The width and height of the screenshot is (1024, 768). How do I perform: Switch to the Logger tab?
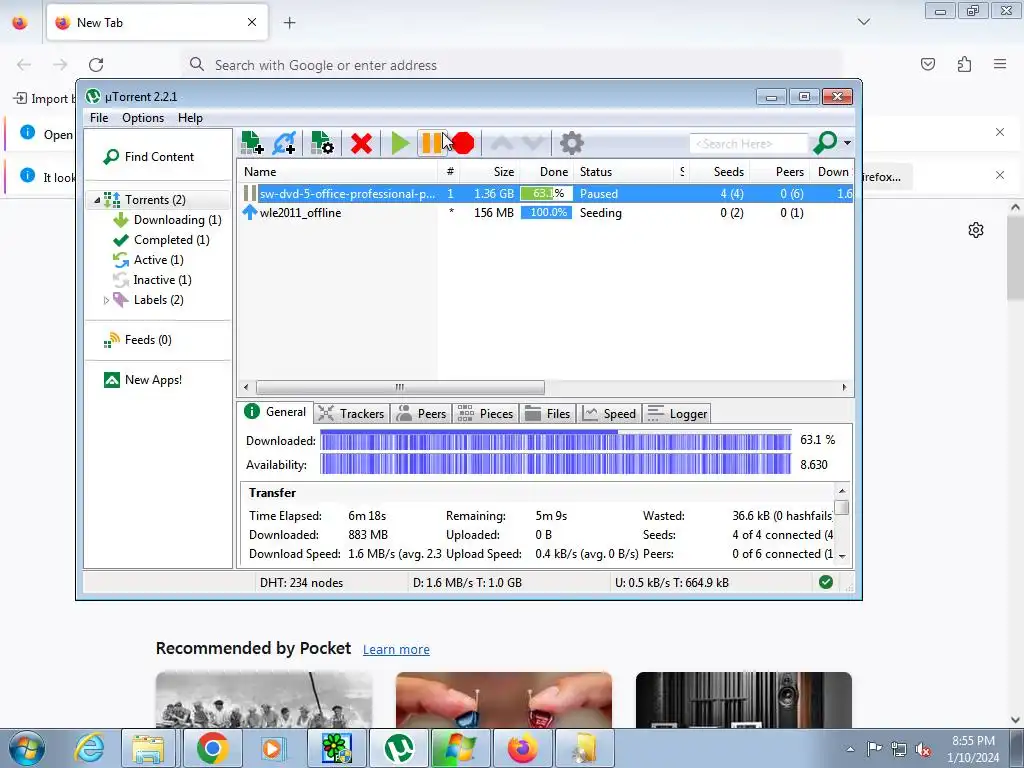pos(677,413)
